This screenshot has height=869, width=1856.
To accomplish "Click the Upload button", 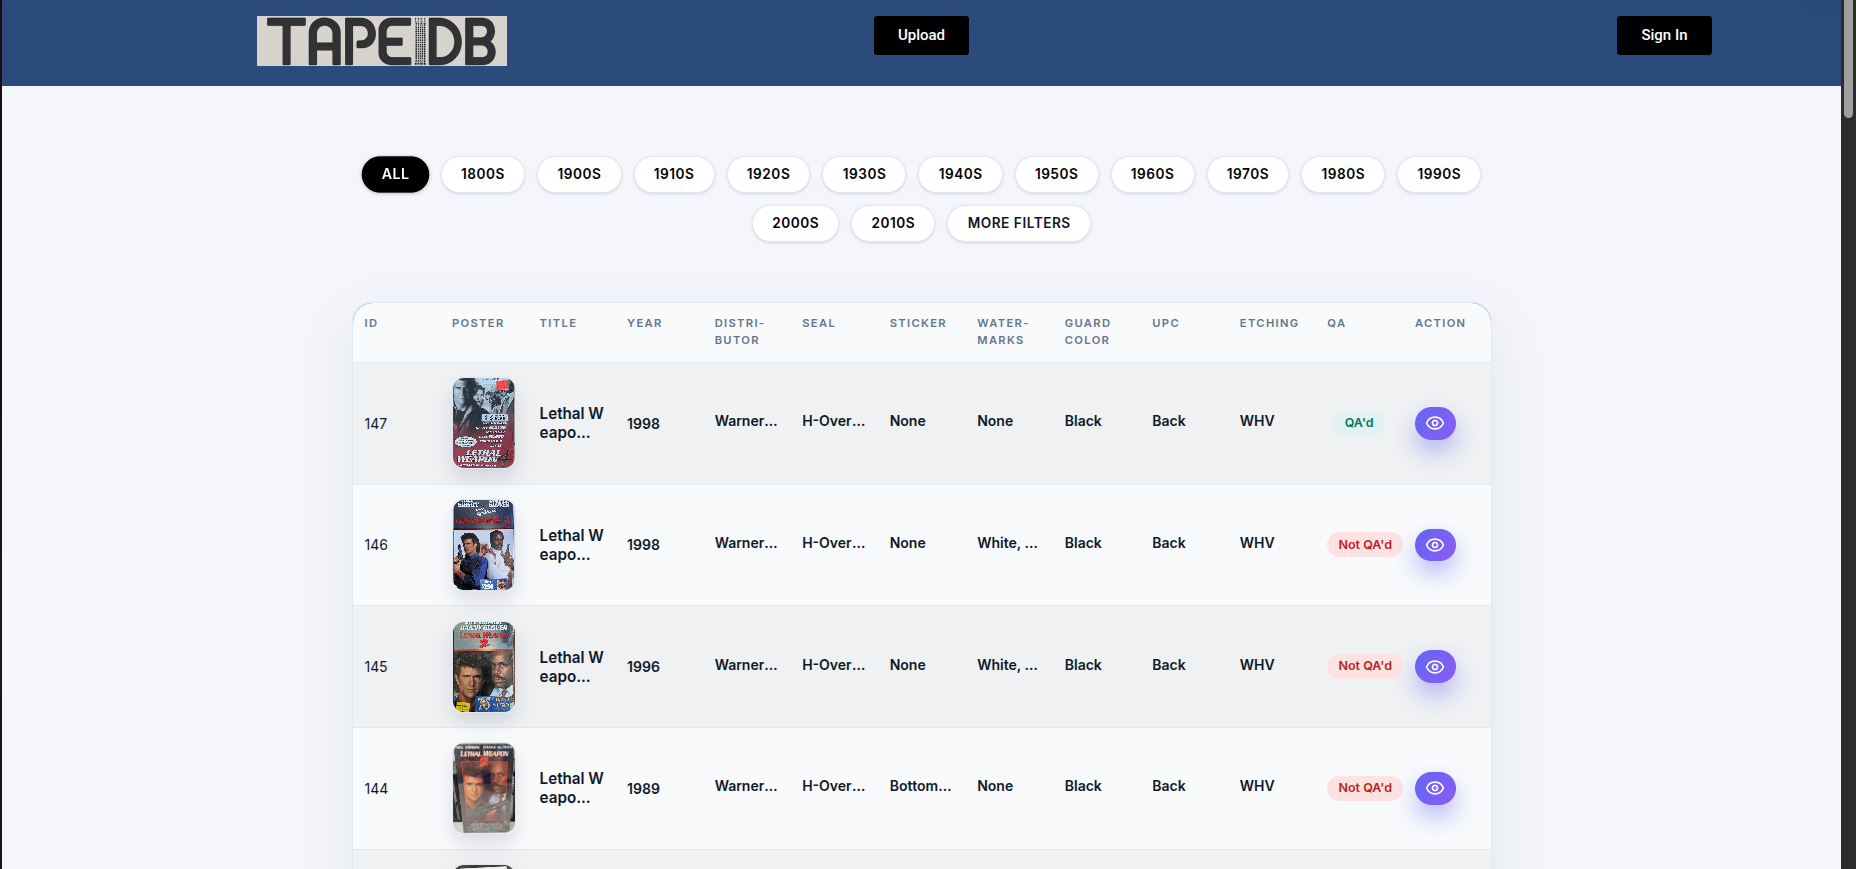I will pyautogui.click(x=921, y=35).
